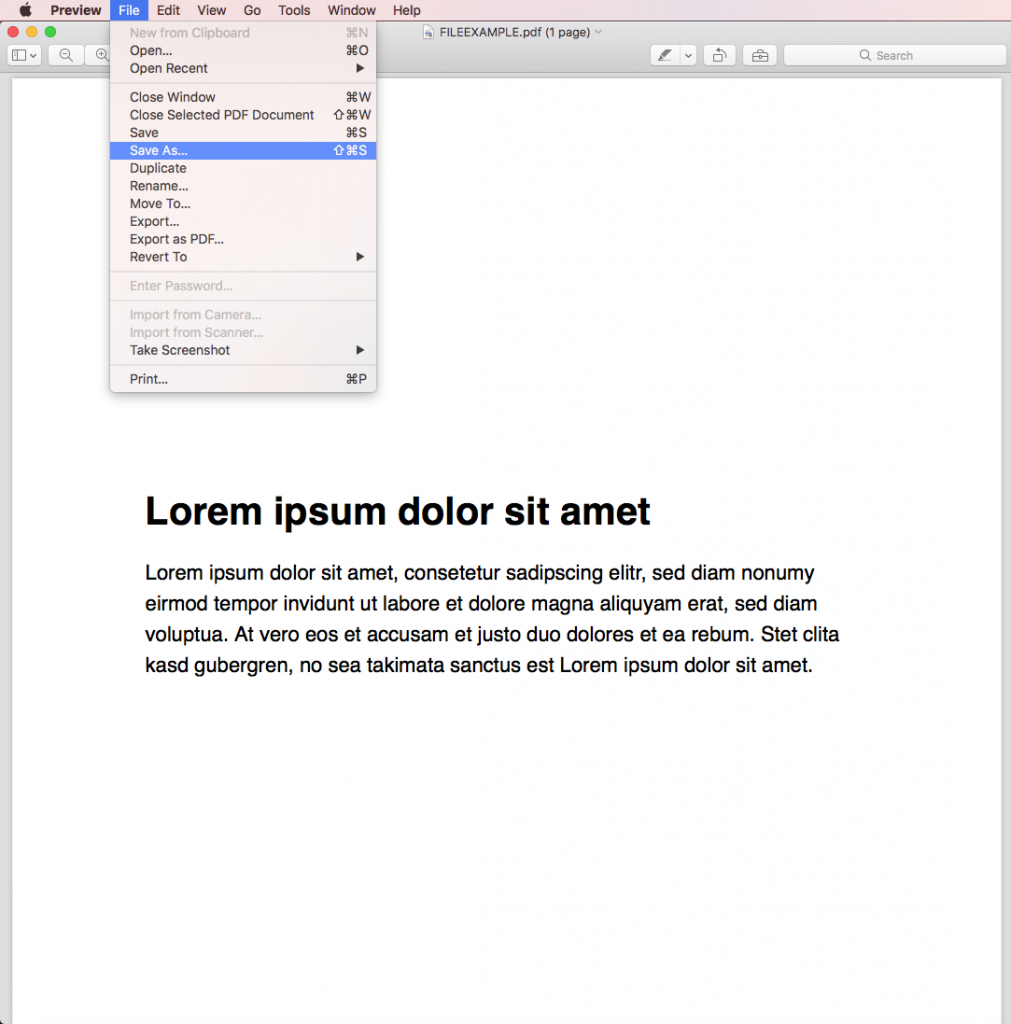Expand the highlight color dropdown arrow

click(688, 56)
